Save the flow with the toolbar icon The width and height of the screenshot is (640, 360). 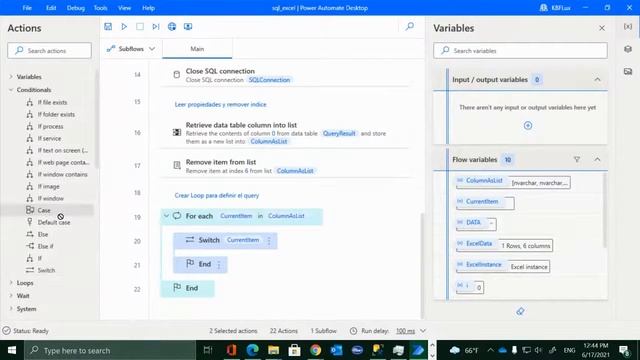(108, 27)
